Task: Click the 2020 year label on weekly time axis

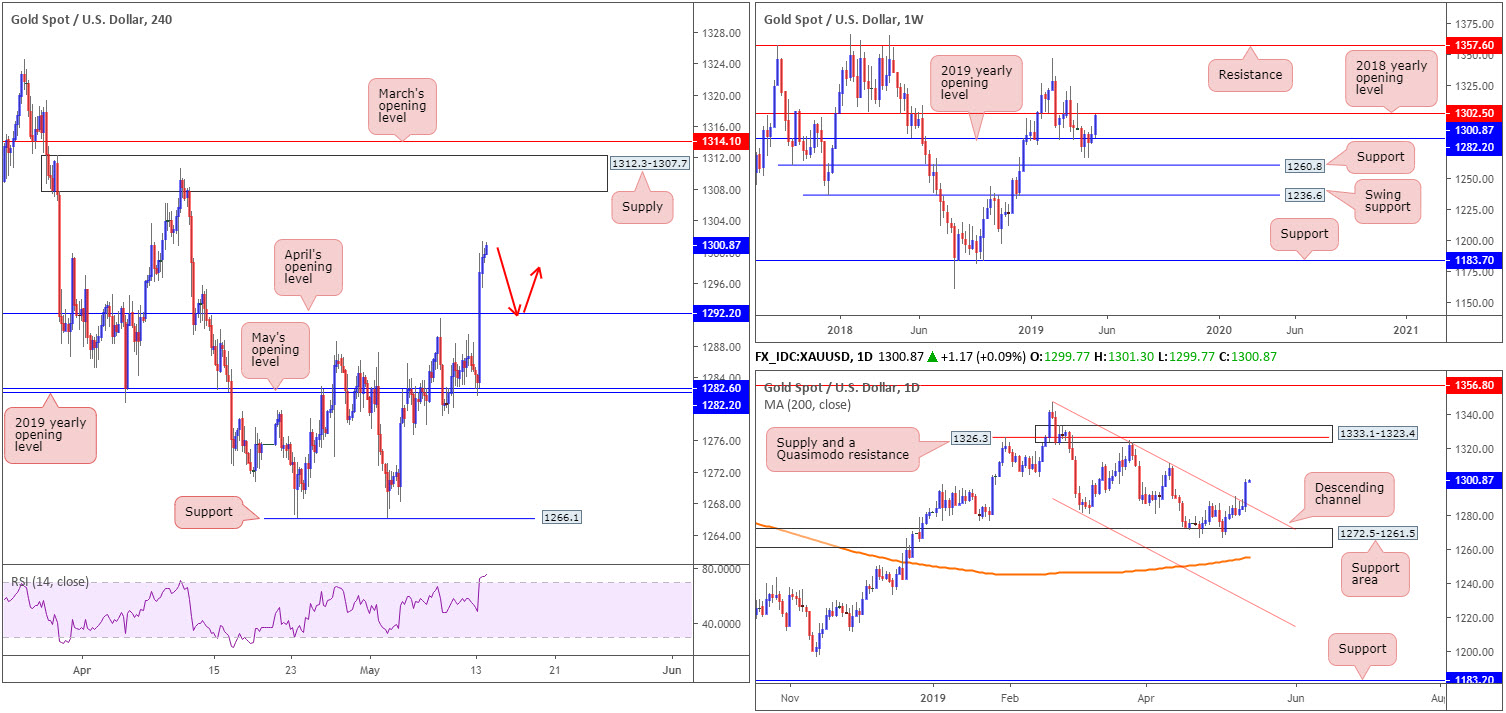Action: tap(1219, 329)
